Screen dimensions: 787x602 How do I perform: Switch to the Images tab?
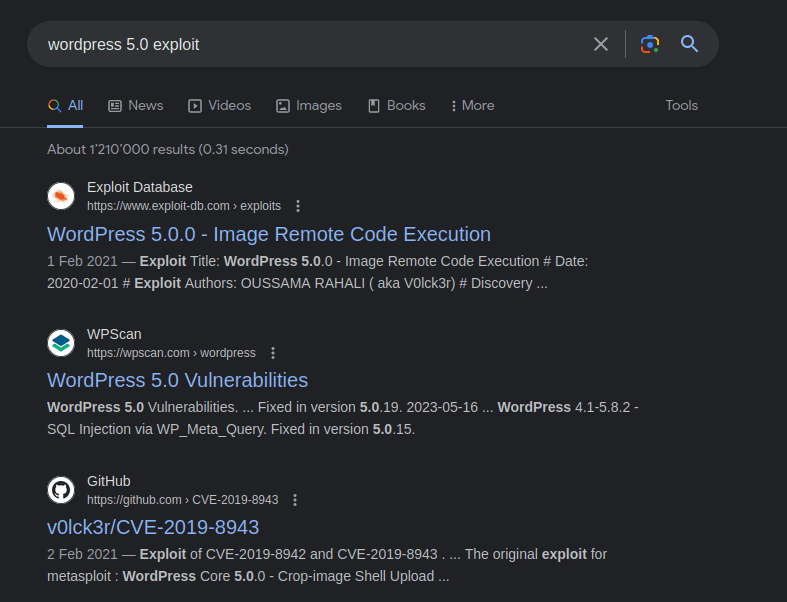pyautogui.click(x=309, y=105)
